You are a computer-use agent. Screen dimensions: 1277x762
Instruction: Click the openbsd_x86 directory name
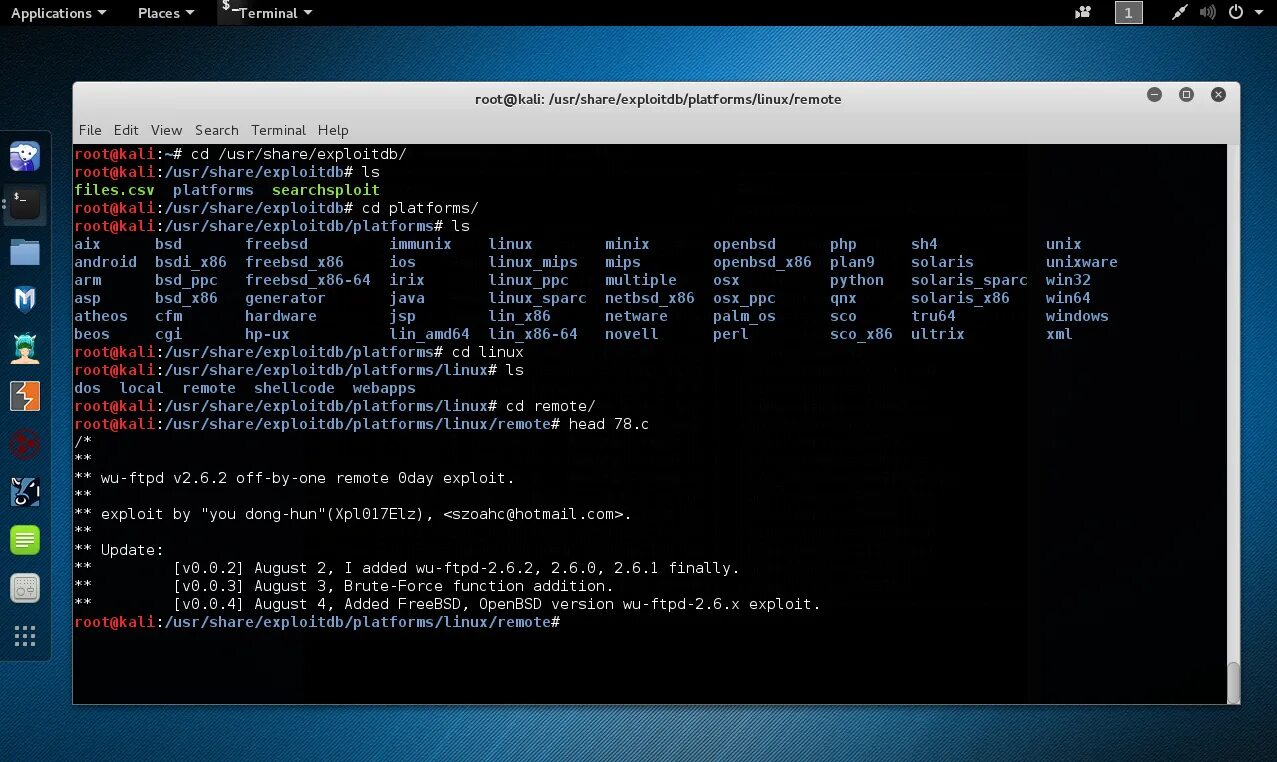(762, 262)
